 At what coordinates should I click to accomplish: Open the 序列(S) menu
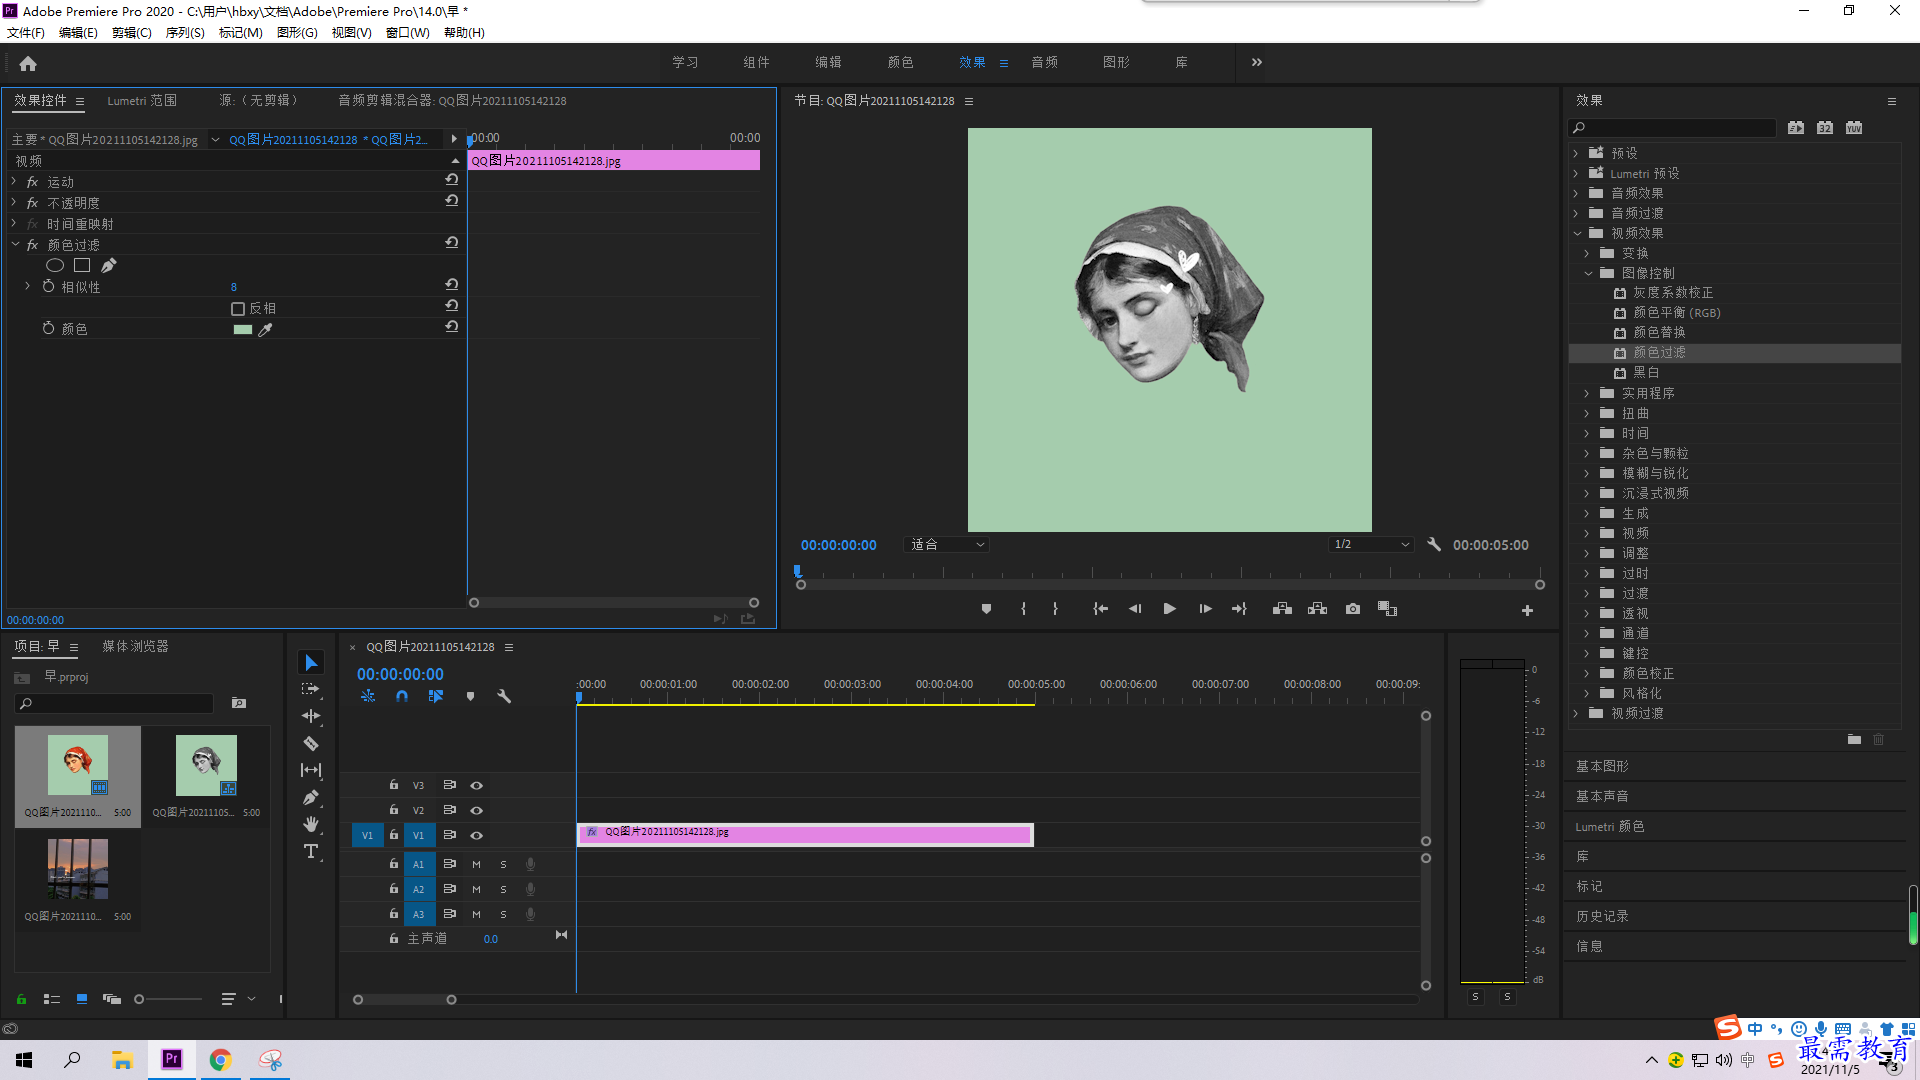[185, 33]
